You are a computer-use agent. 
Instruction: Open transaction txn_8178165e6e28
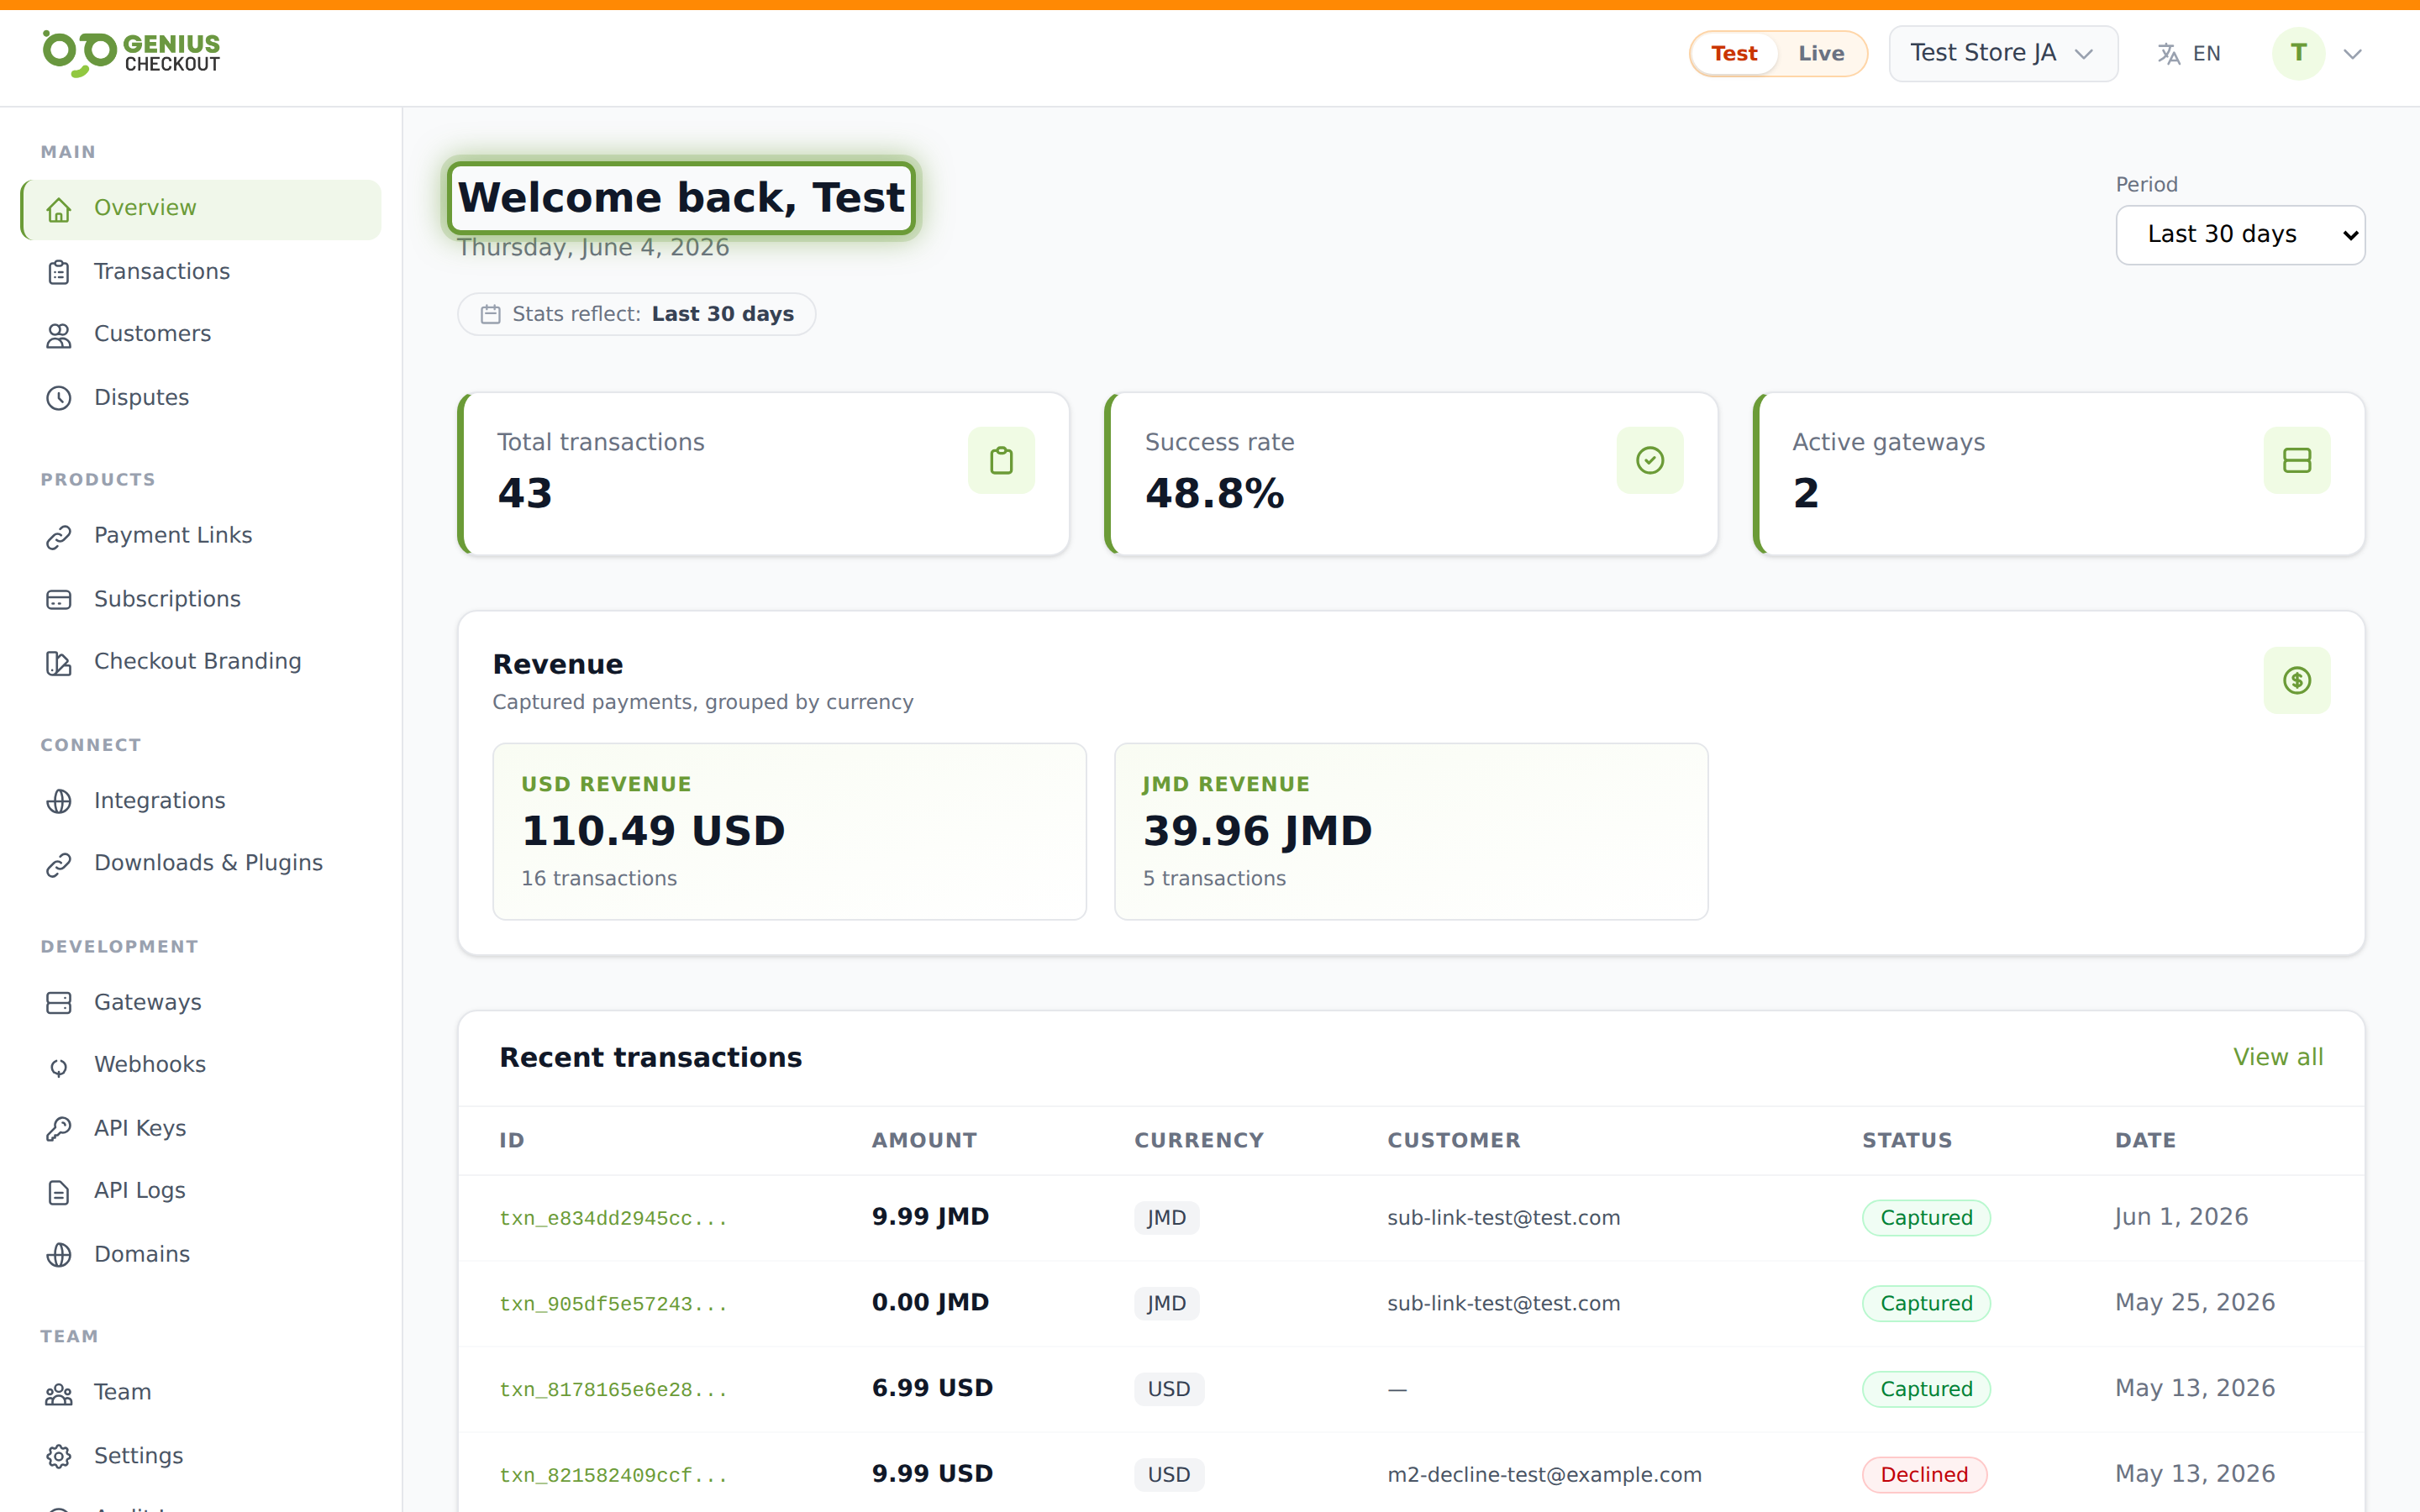[613, 1390]
